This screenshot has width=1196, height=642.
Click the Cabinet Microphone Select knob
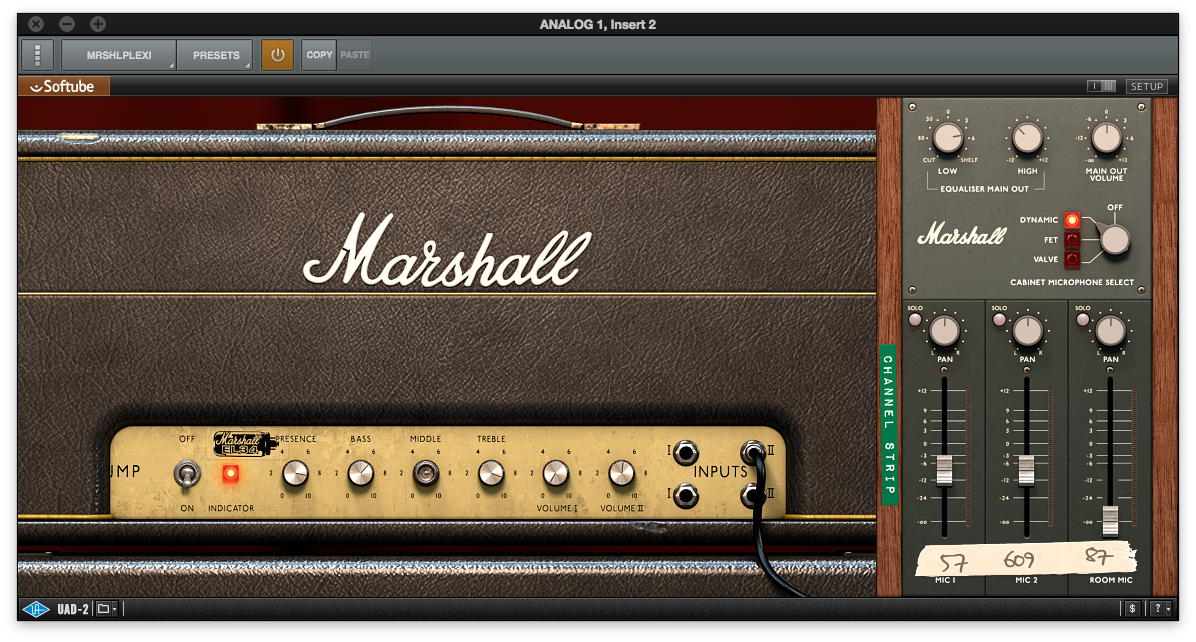click(x=1113, y=240)
